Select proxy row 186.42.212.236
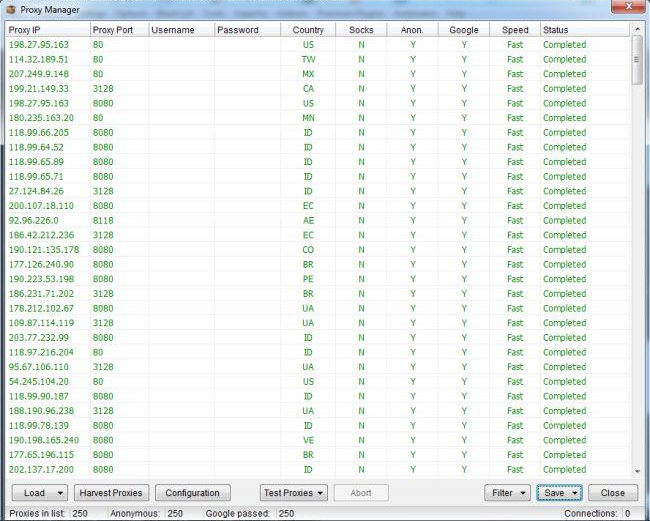Image resolution: width=650 pixels, height=521 pixels. tap(318, 235)
